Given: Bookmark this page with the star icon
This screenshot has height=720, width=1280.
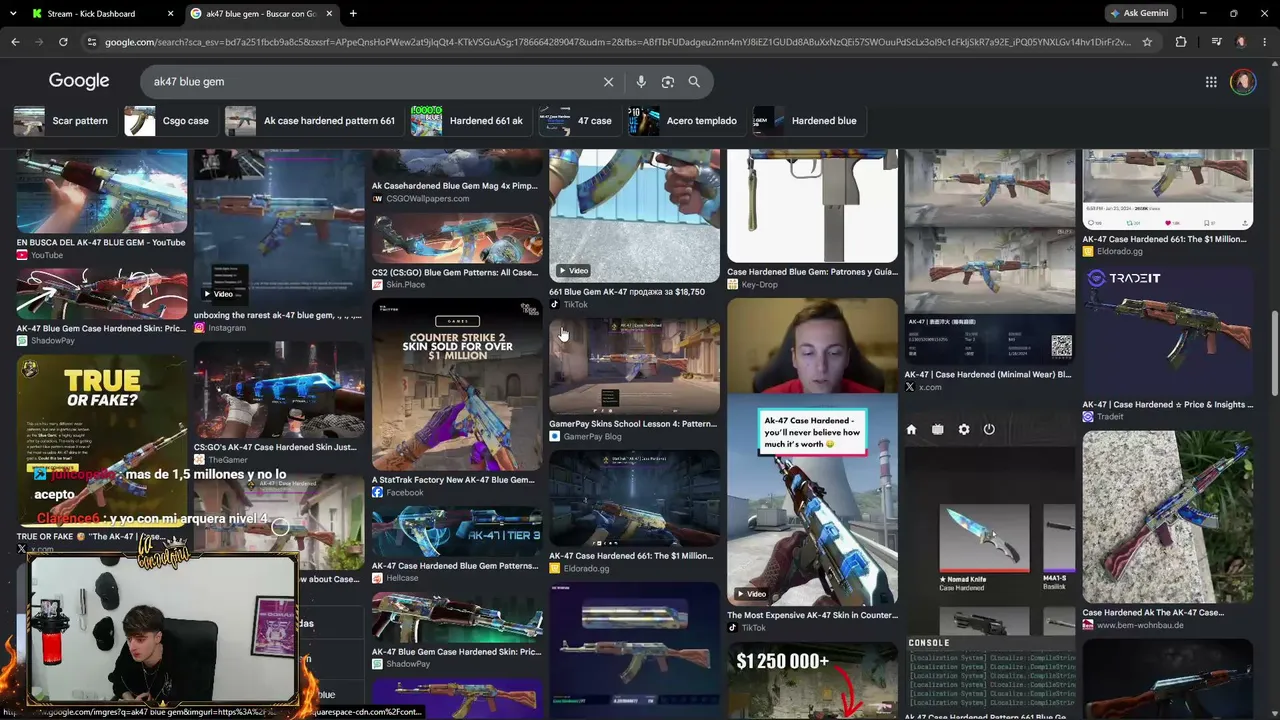Looking at the screenshot, I should (x=1147, y=42).
